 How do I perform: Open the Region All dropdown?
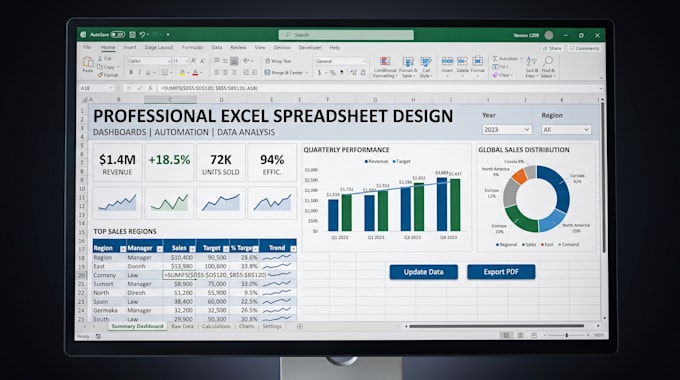[x=566, y=129]
